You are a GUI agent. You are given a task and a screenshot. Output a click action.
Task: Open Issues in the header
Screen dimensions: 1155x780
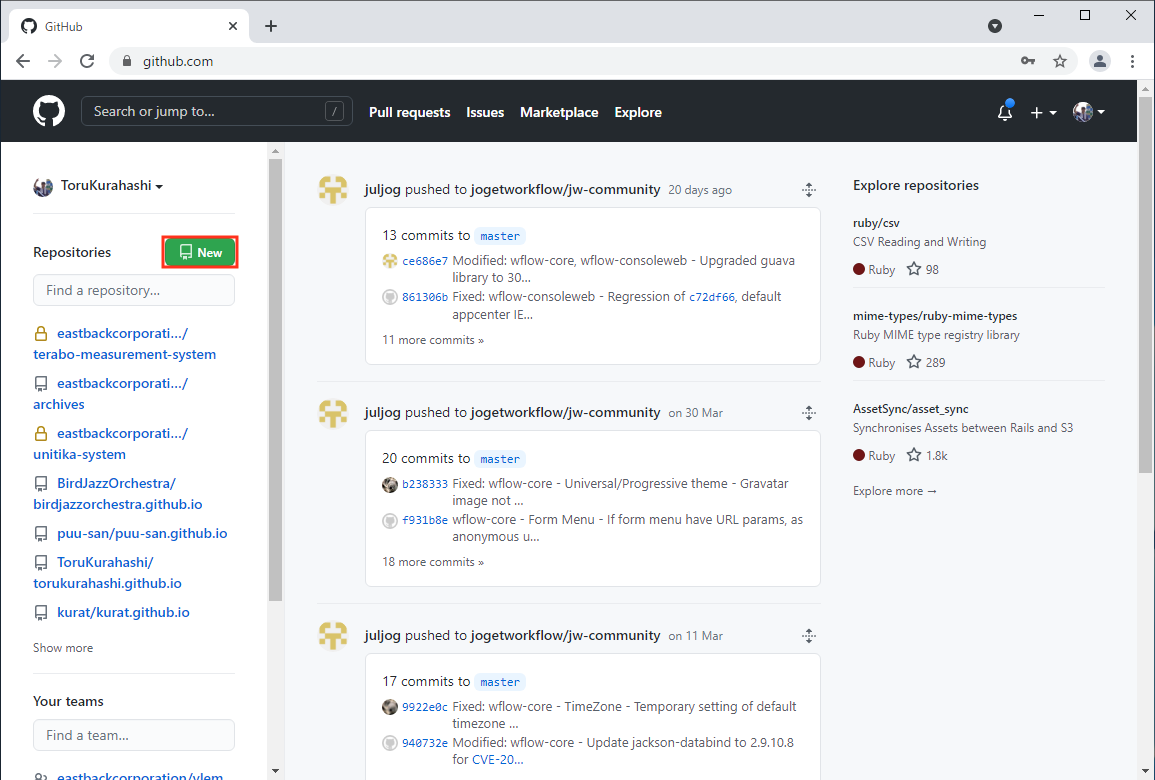point(485,112)
